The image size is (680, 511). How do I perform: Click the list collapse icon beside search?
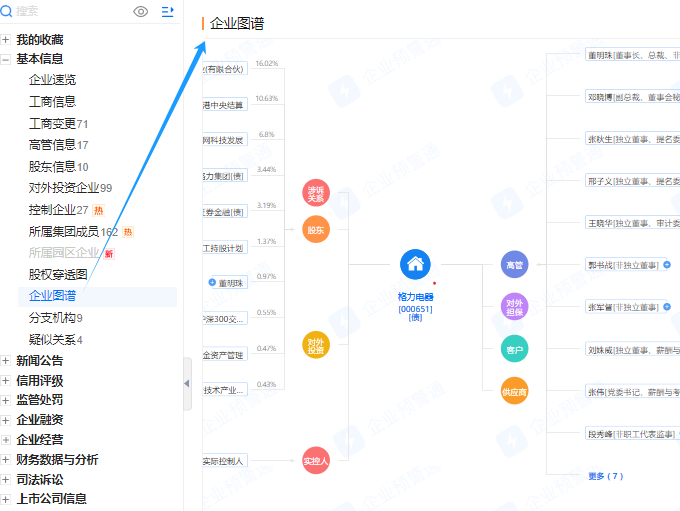click(168, 12)
